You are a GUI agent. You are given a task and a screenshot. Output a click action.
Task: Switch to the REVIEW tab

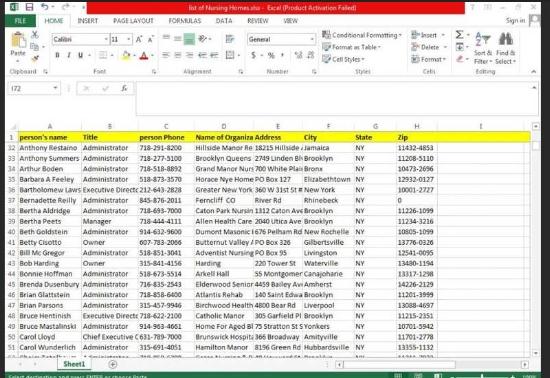coord(258,21)
